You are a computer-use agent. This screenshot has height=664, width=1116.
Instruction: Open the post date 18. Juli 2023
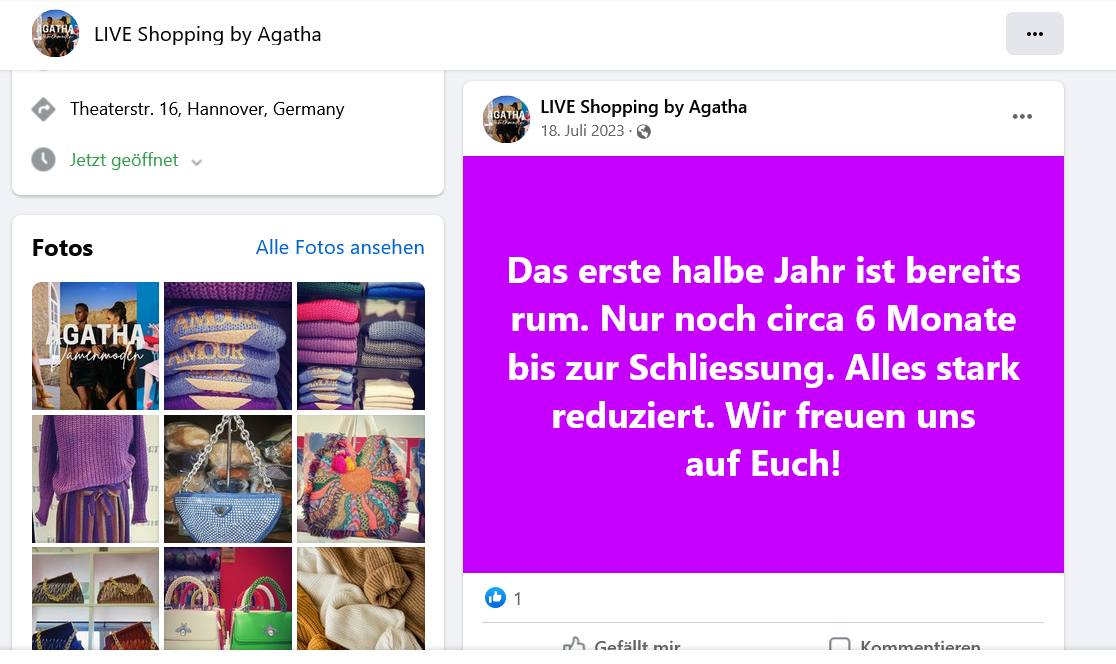(x=582, y=131)
